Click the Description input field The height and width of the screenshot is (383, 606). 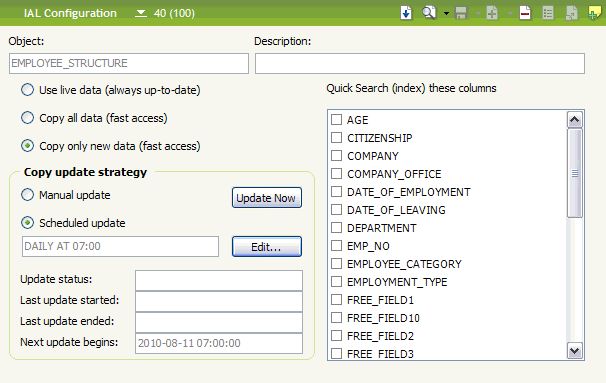420,63
